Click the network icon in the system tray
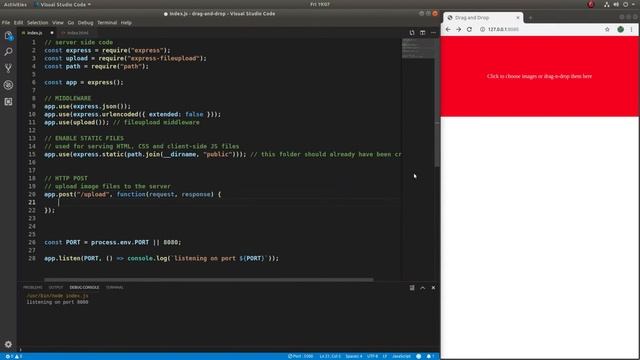 pos(607,4)
